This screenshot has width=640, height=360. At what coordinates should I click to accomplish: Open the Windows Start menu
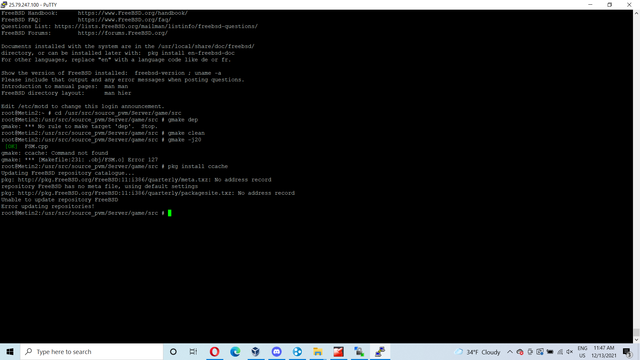(x=10, y=351)
